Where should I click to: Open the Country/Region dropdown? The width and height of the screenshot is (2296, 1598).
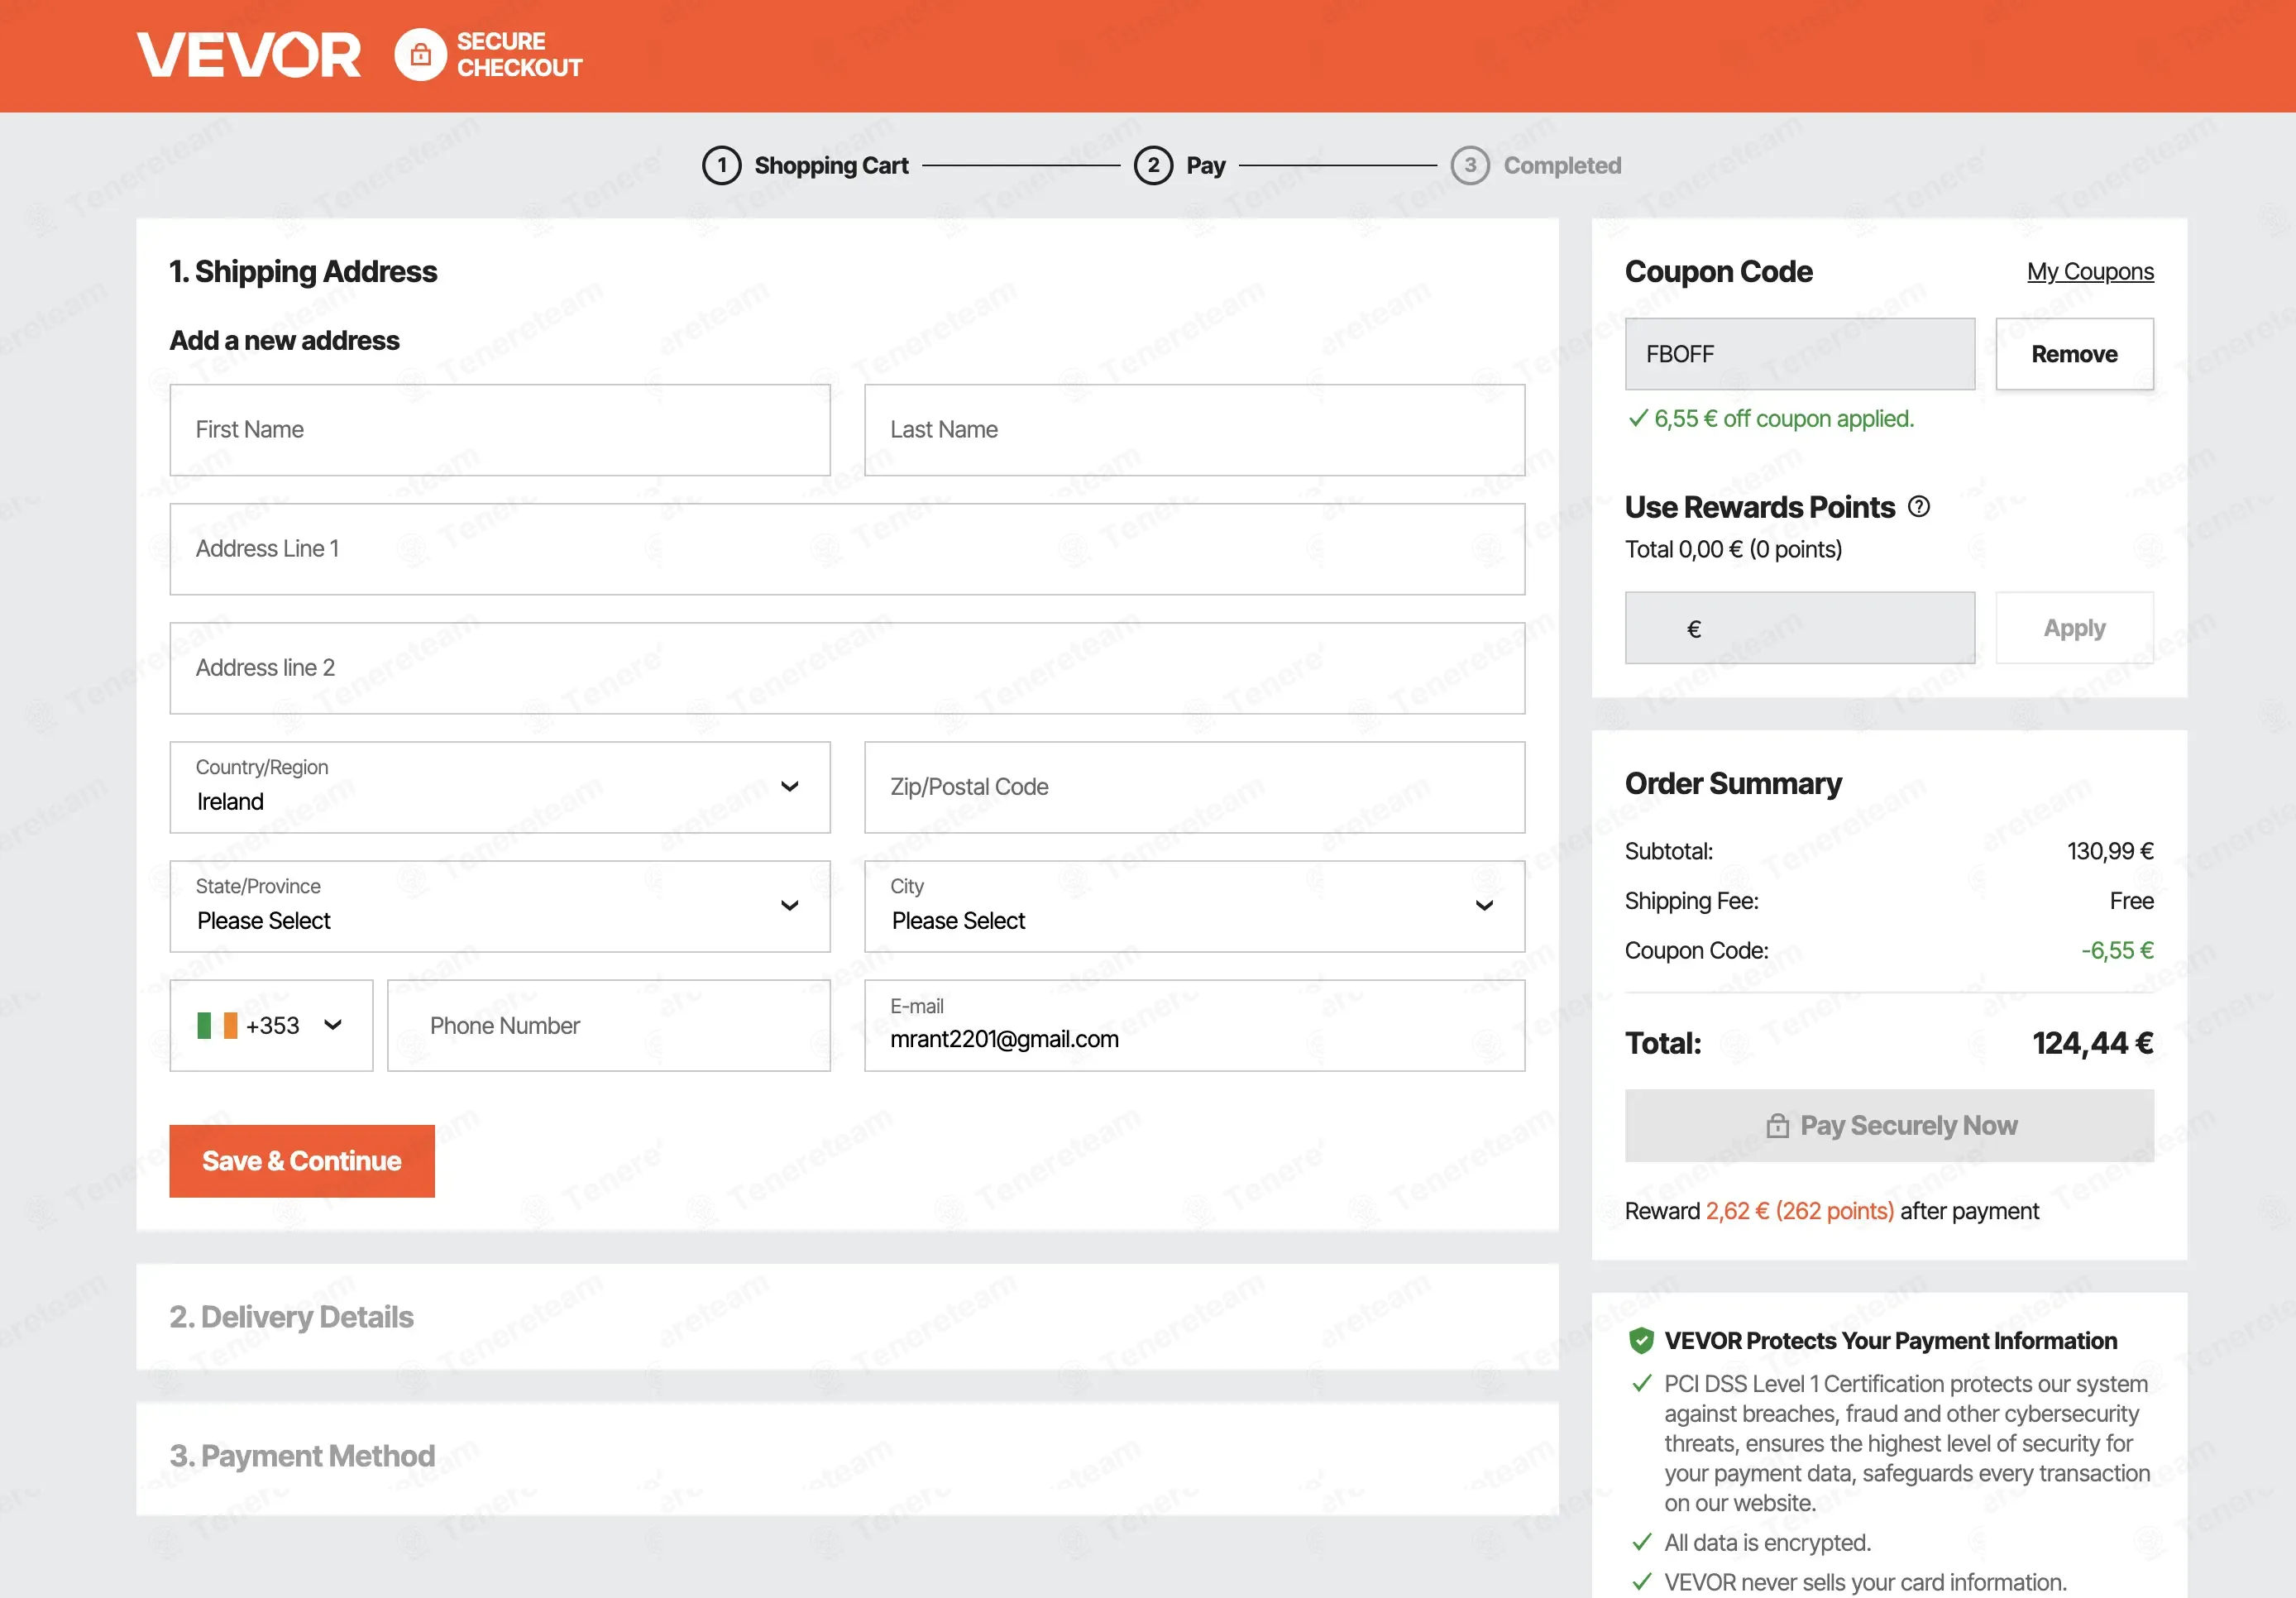(500, 787)
